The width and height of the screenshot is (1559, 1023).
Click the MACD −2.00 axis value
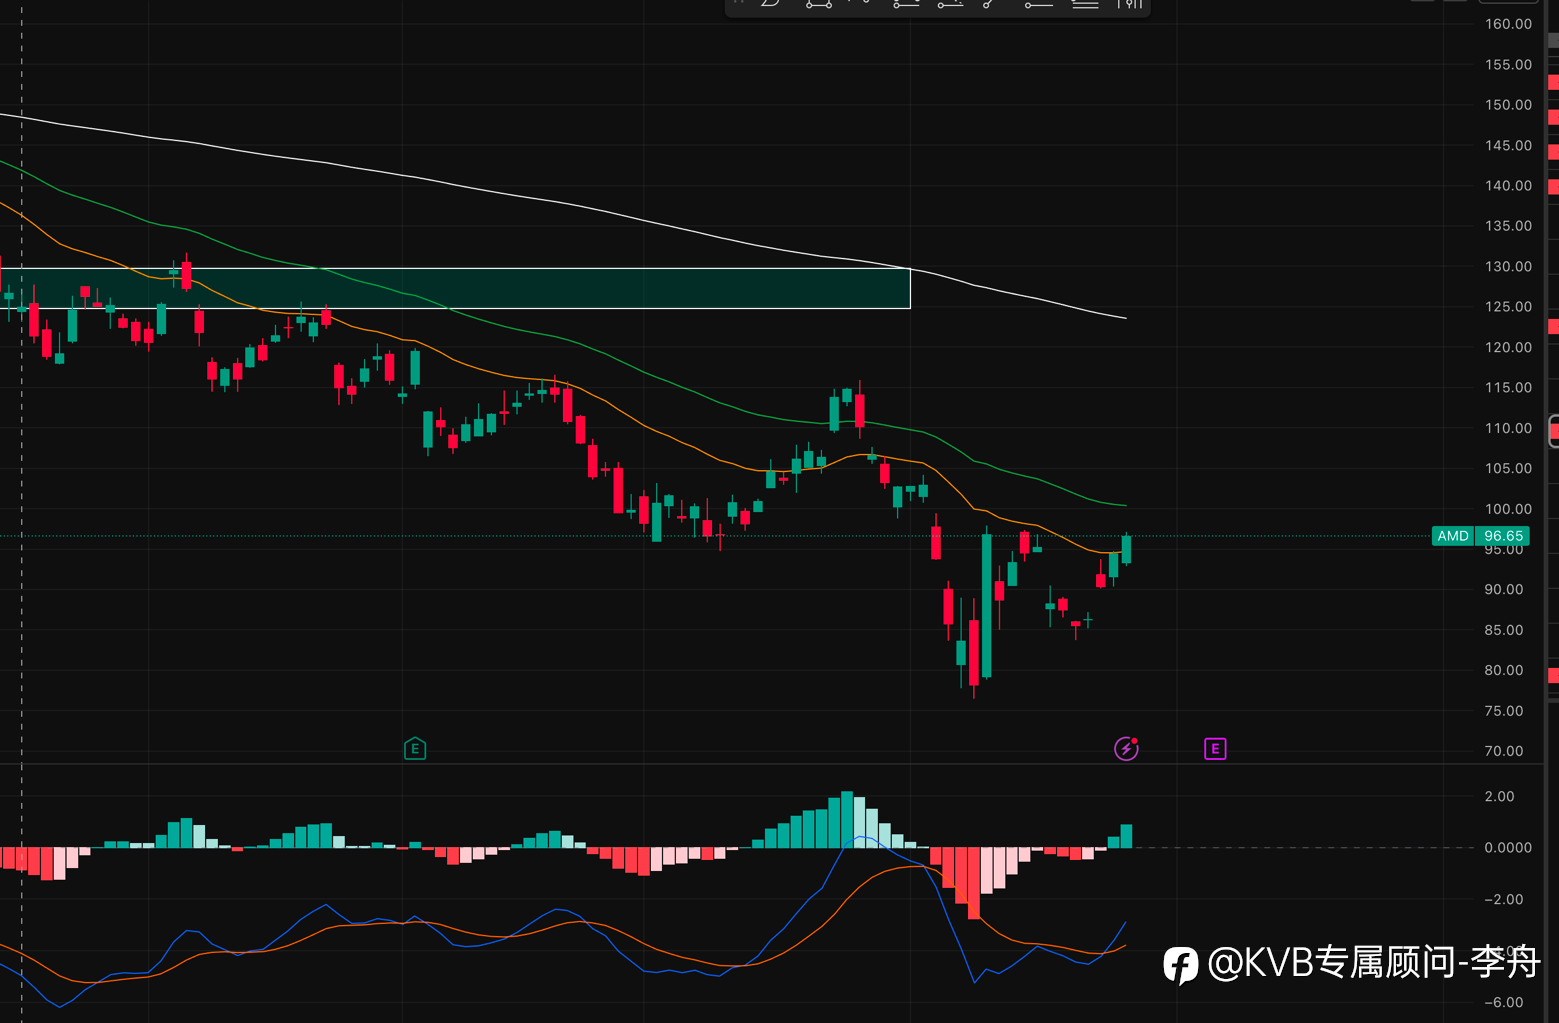coord(1504,899)
